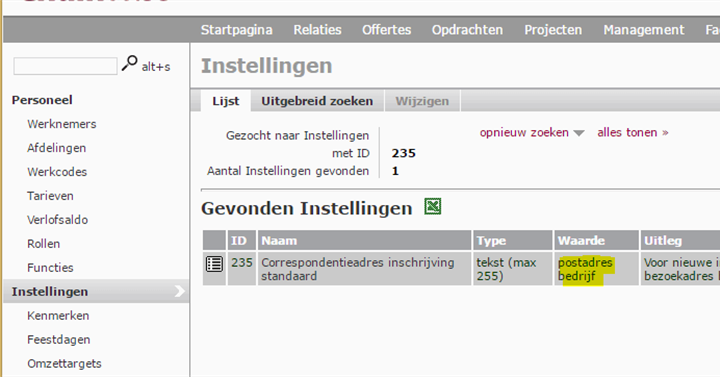The image size is (720, 377).
Task: Open Omzettargets in the sidebar
Action: 64,363
